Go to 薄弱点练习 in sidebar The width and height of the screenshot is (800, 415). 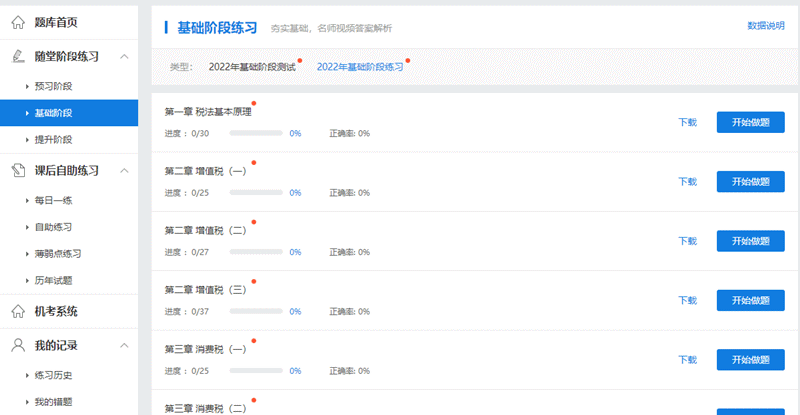(57, 254)
